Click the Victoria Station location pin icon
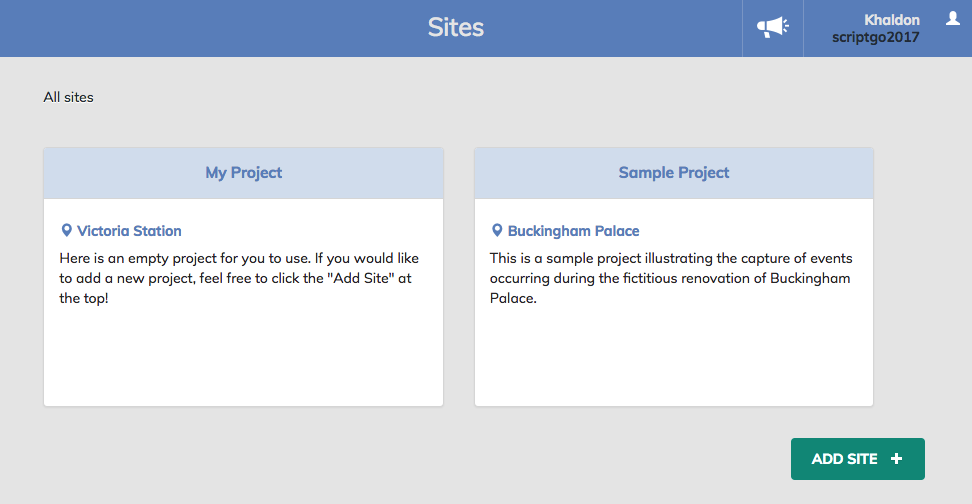Screen dimensions: 972x504 [x=66, y=231]
